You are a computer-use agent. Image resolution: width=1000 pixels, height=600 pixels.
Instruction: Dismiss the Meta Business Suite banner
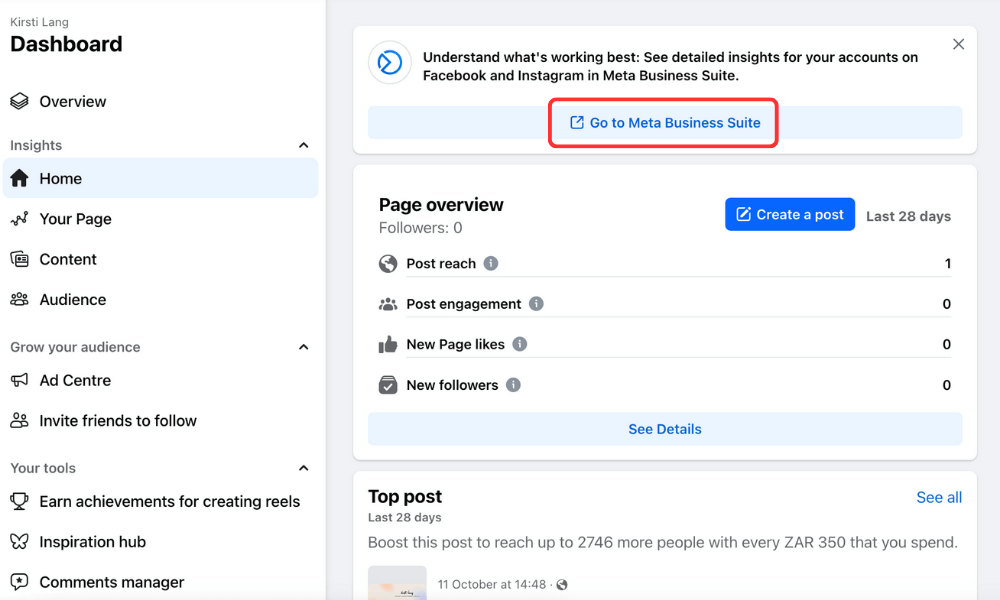point(958,44)
